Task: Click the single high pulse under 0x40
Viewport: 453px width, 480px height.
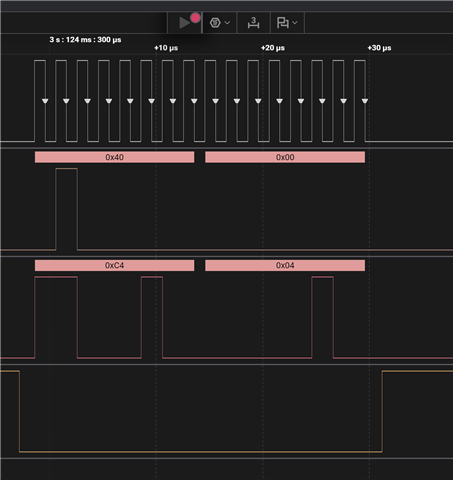Action: (67, 209)
